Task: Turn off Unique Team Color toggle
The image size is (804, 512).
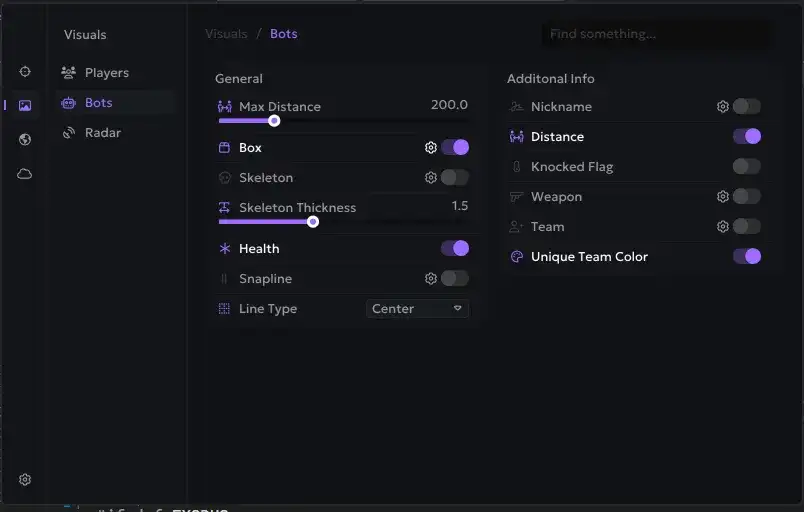Action: click(746, 257)
